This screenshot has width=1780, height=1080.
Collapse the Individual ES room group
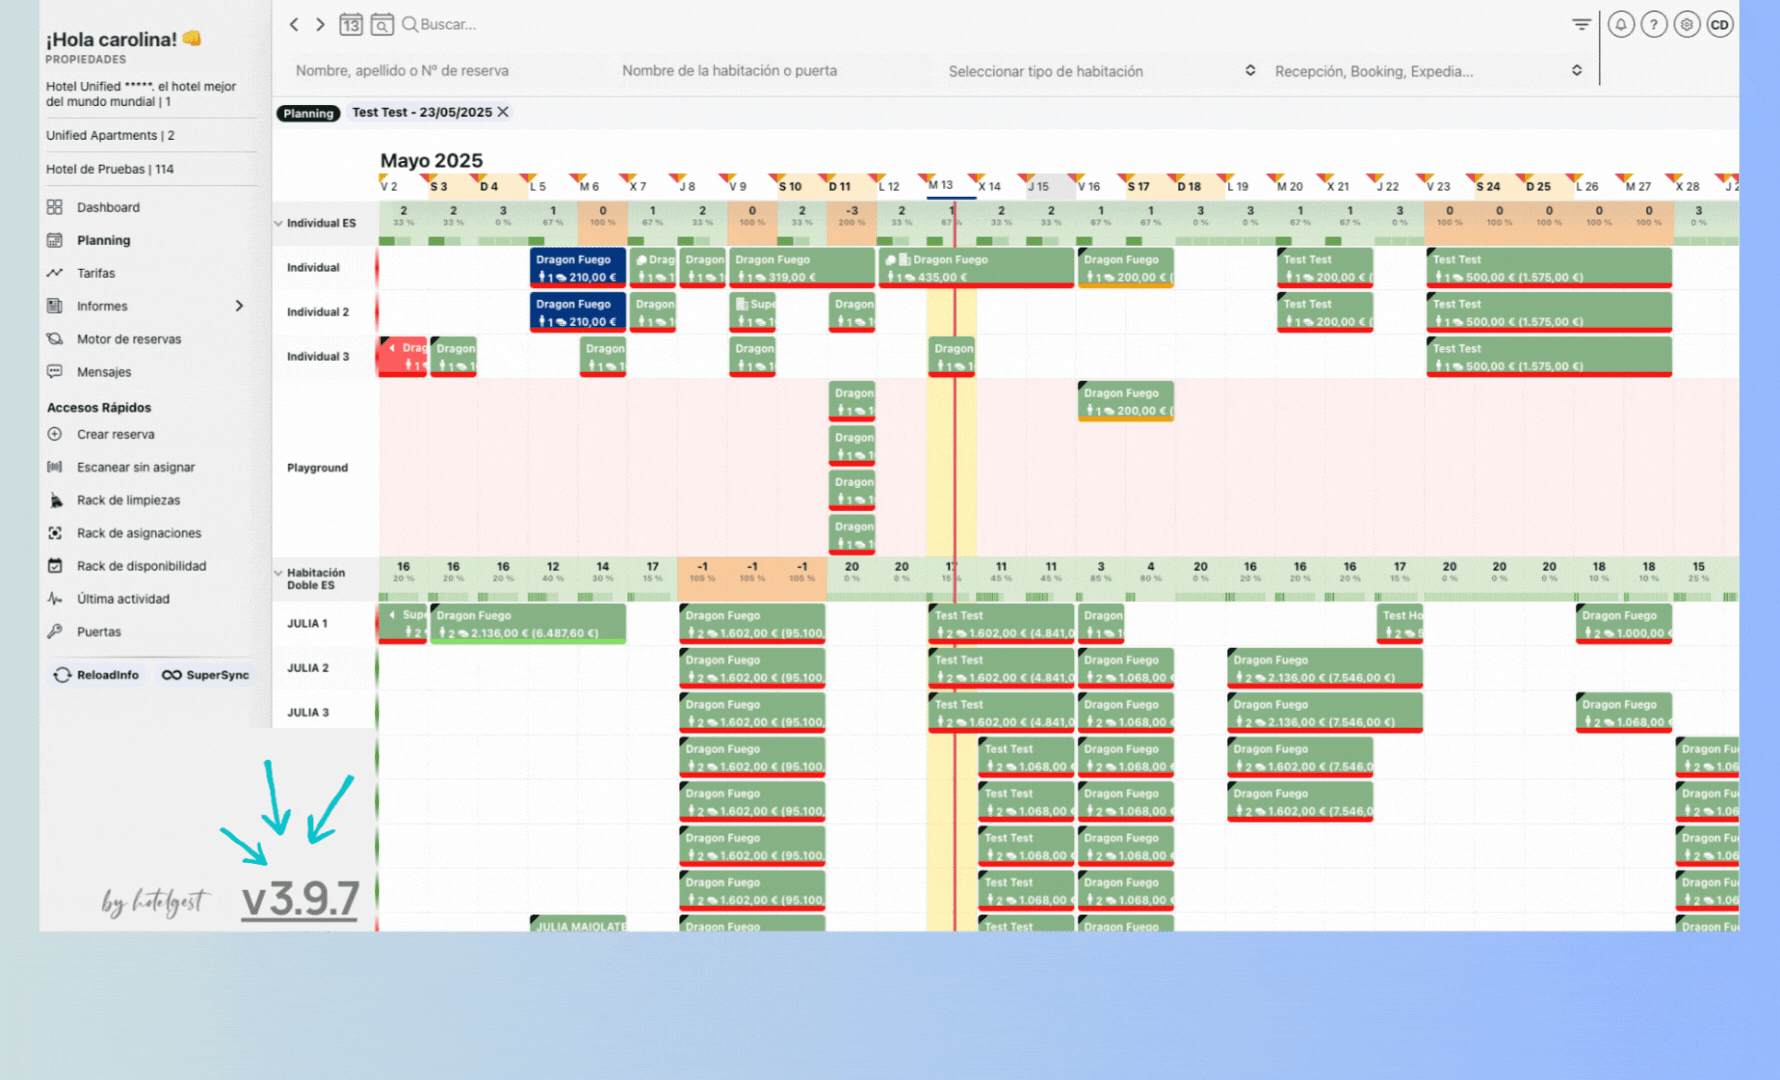click(279, 223)
